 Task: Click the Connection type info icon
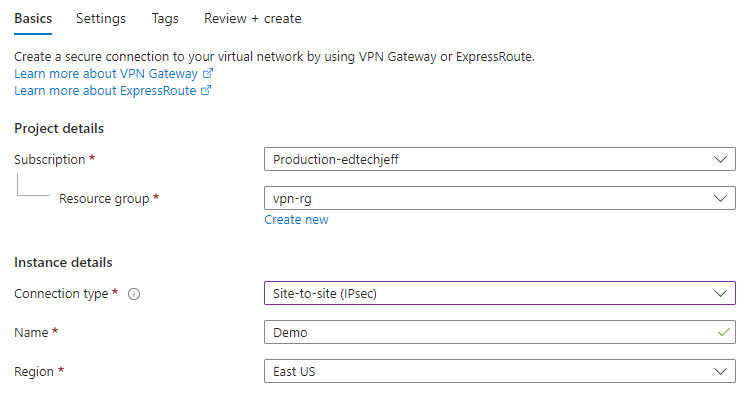pos(134,294)
